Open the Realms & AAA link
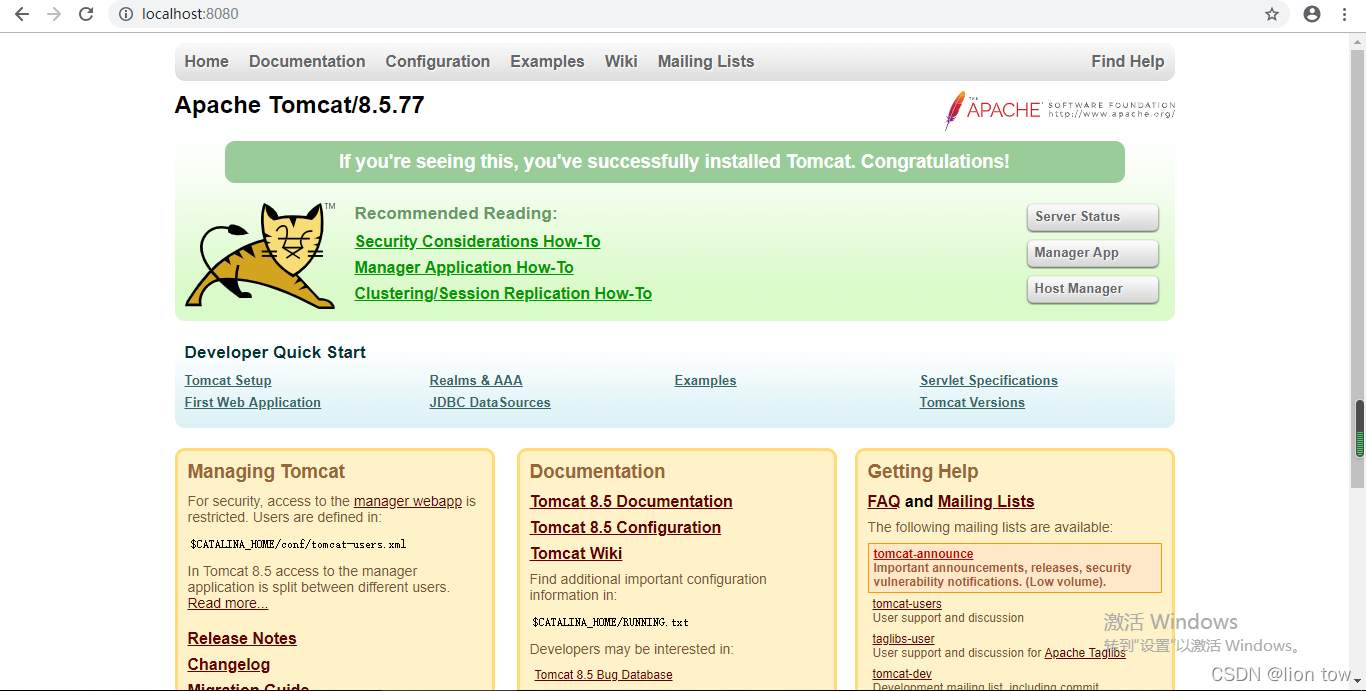 (x=476, y=380)
